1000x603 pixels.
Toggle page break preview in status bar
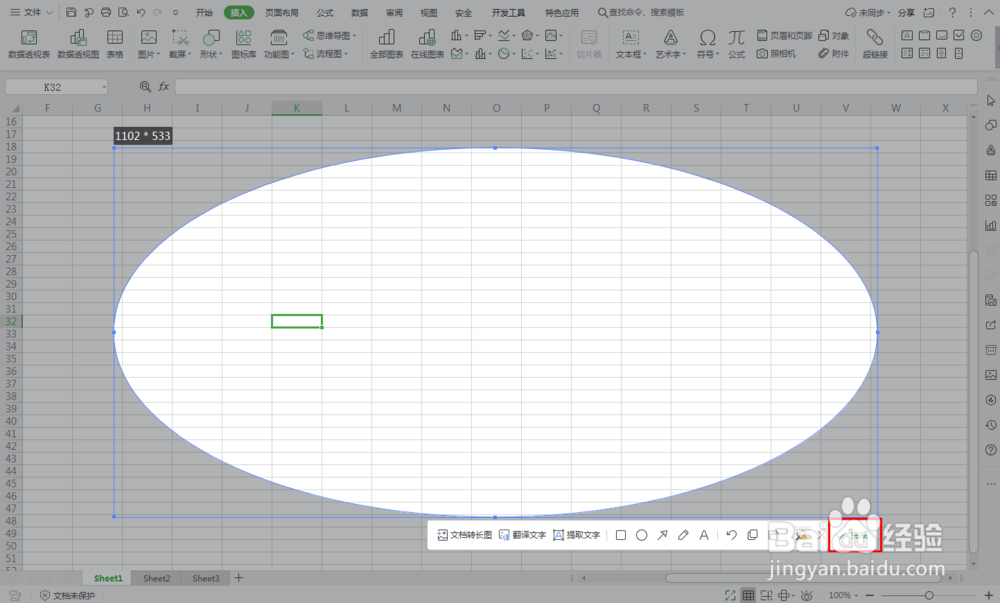pyautogui.click(x=767, y=595)
